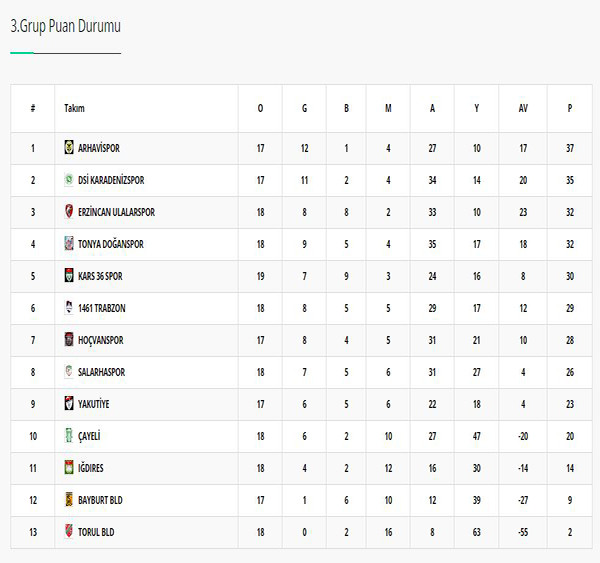Screen dimensions: 600x563
Task: Click the 1461 Trabzon team crest
Action: coord(69,308)
